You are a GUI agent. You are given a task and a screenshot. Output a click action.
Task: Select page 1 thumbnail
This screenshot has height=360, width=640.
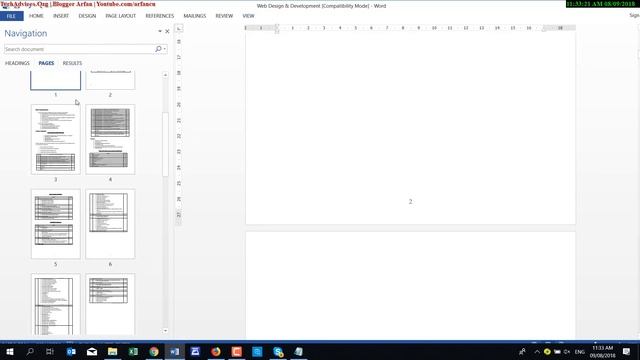point(56,80)
